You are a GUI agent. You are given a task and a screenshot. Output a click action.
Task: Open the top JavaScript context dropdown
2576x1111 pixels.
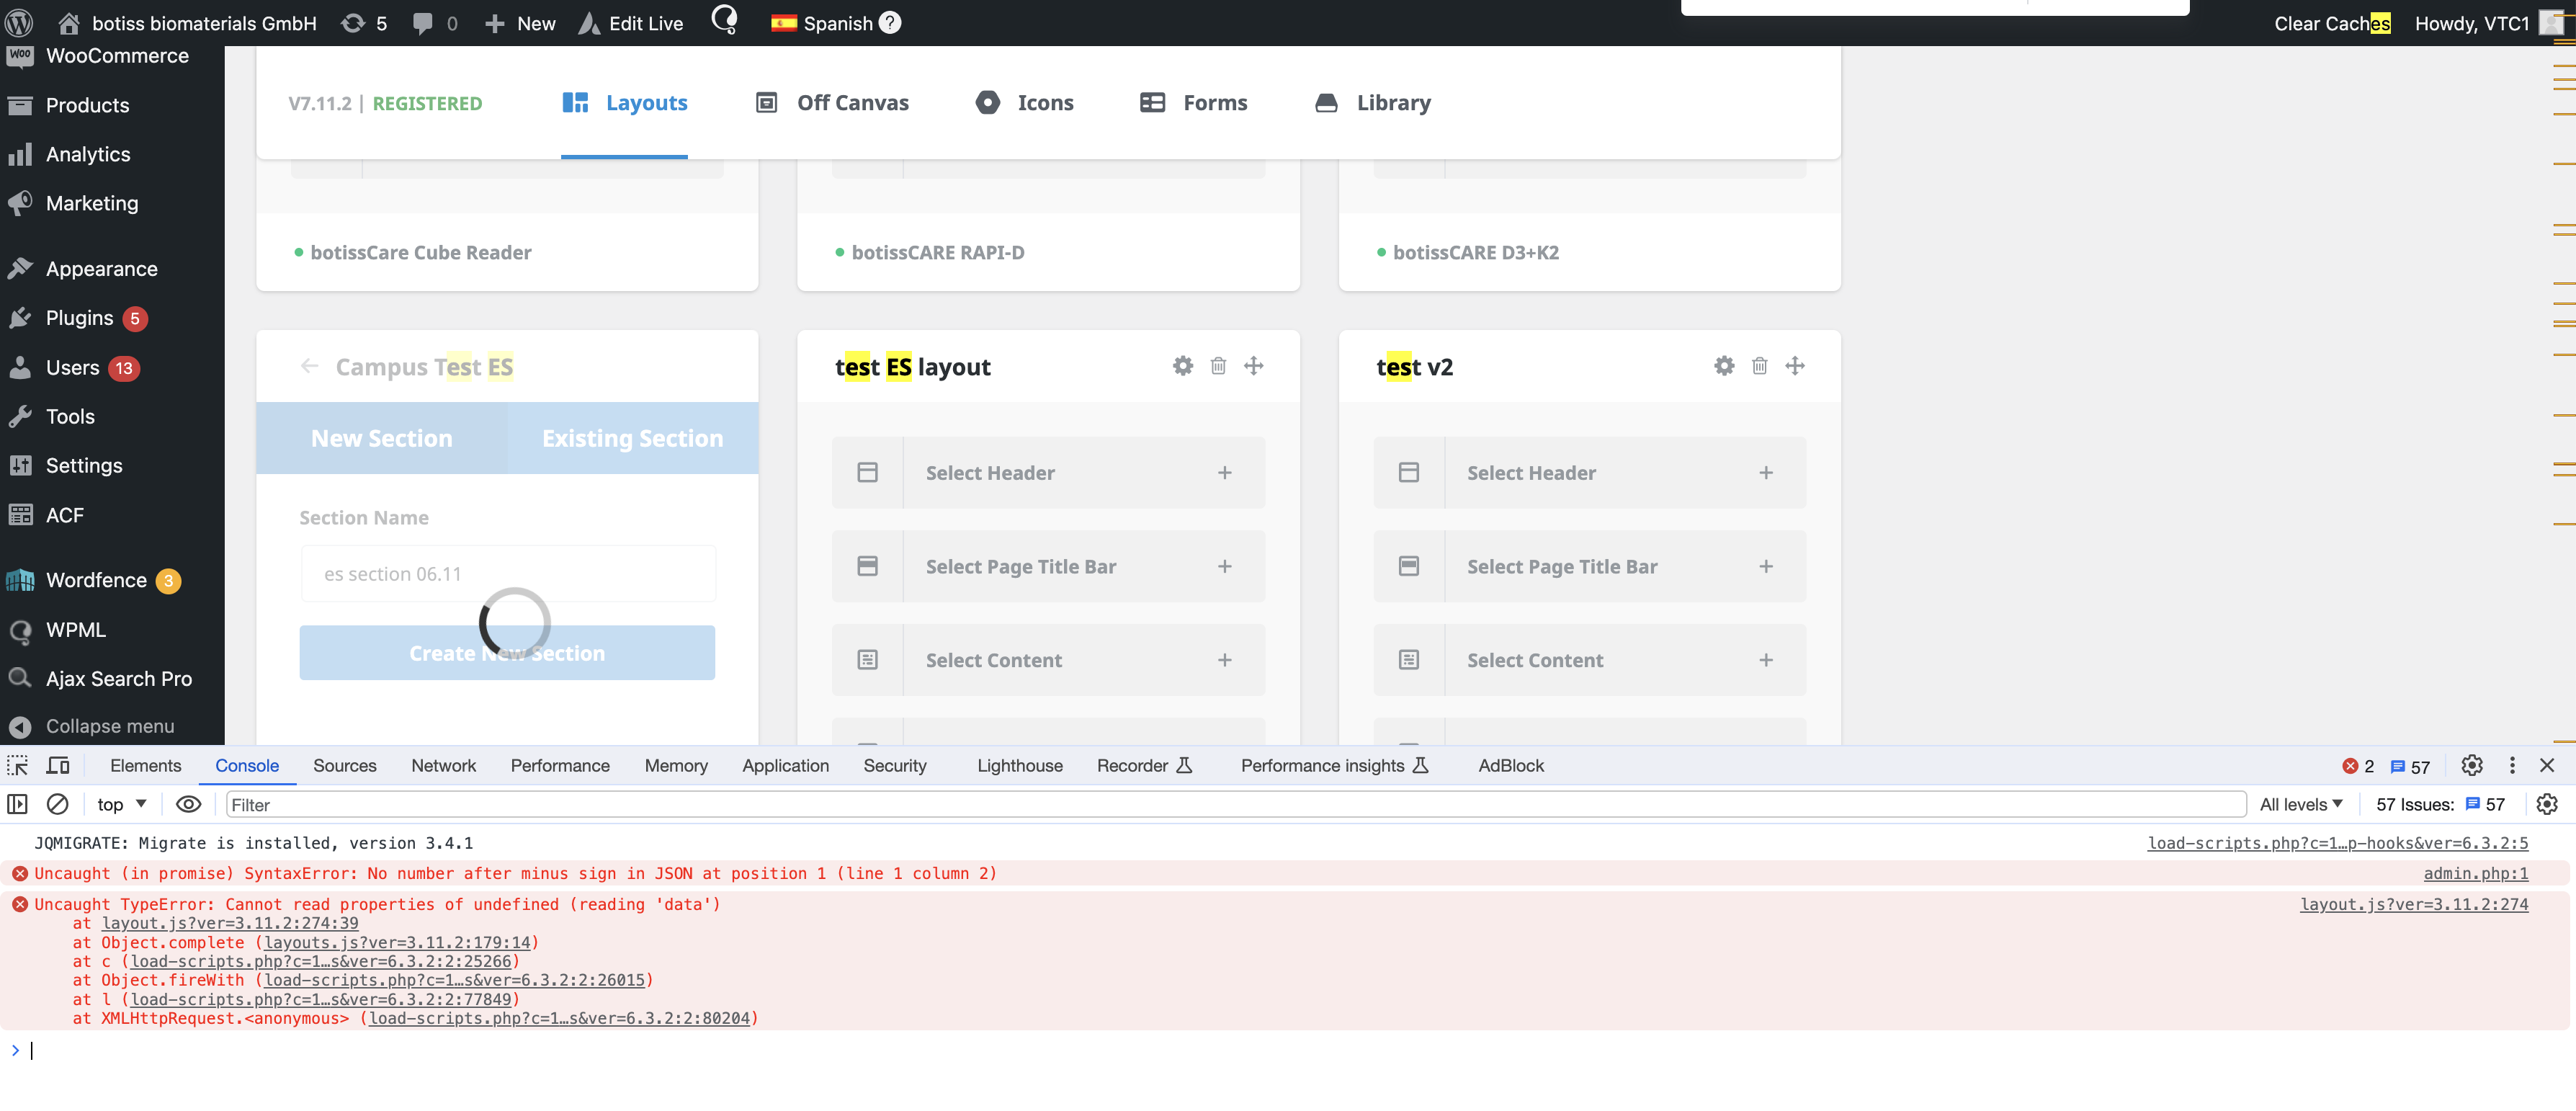click(x=122, y=804)
